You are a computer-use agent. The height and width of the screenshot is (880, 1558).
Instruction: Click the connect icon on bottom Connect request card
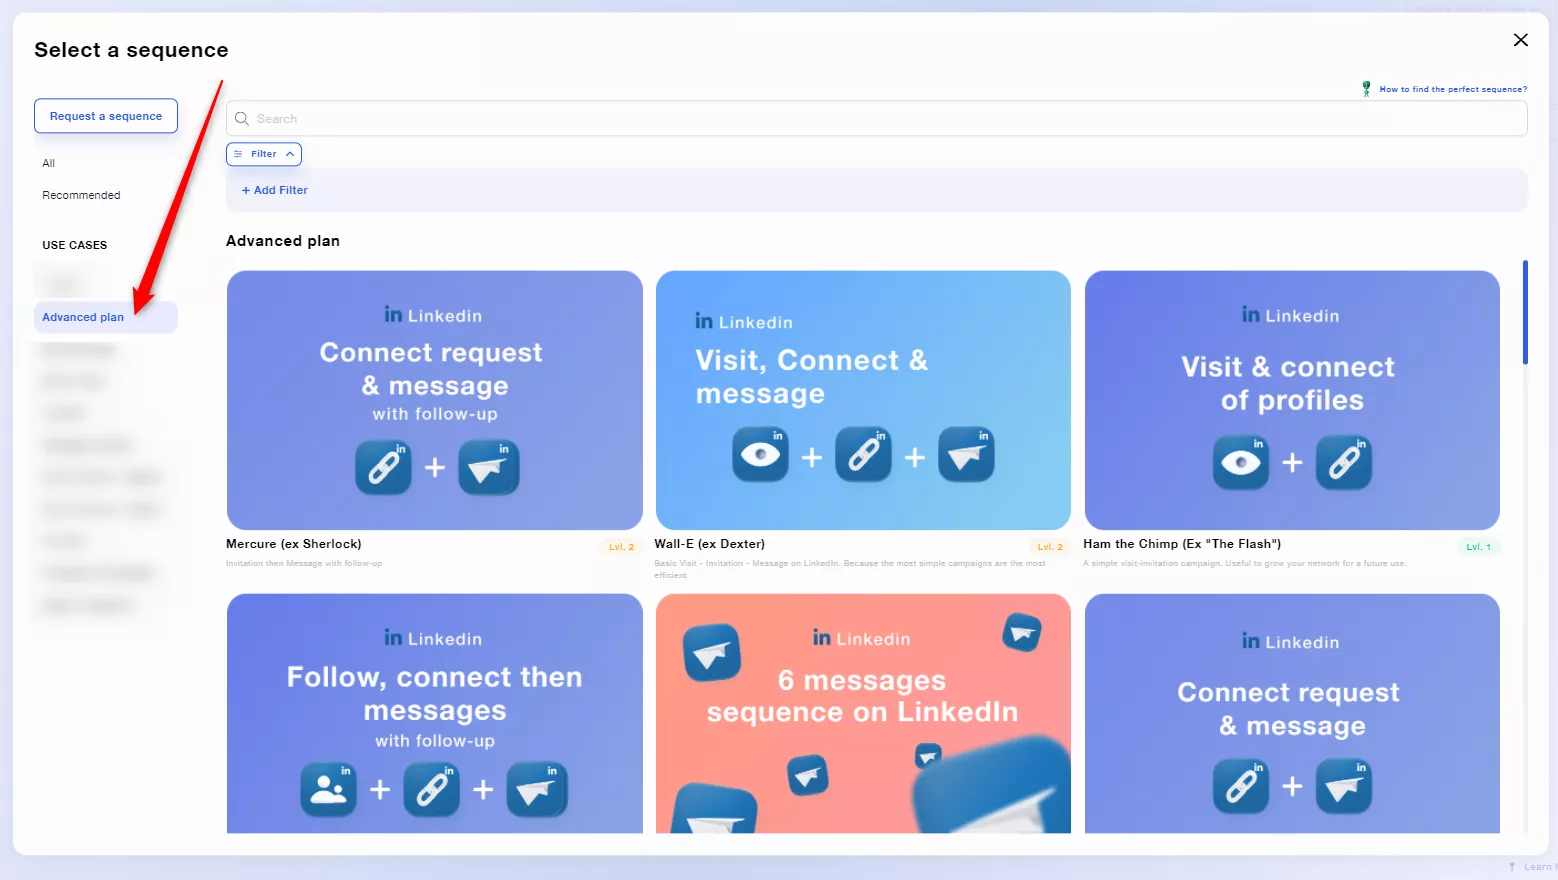(x=1240, y=786)
